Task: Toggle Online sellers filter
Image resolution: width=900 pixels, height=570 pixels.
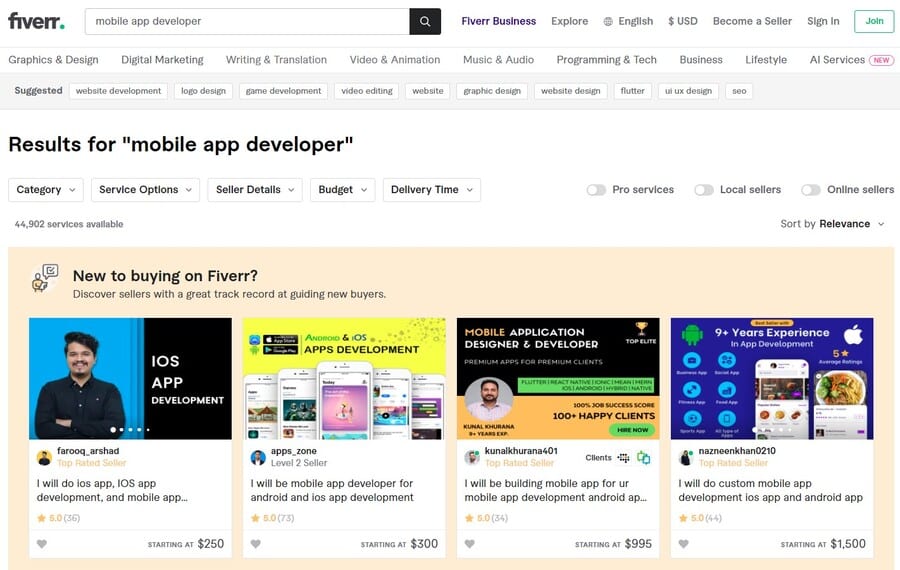Action: tap(810, 189)
